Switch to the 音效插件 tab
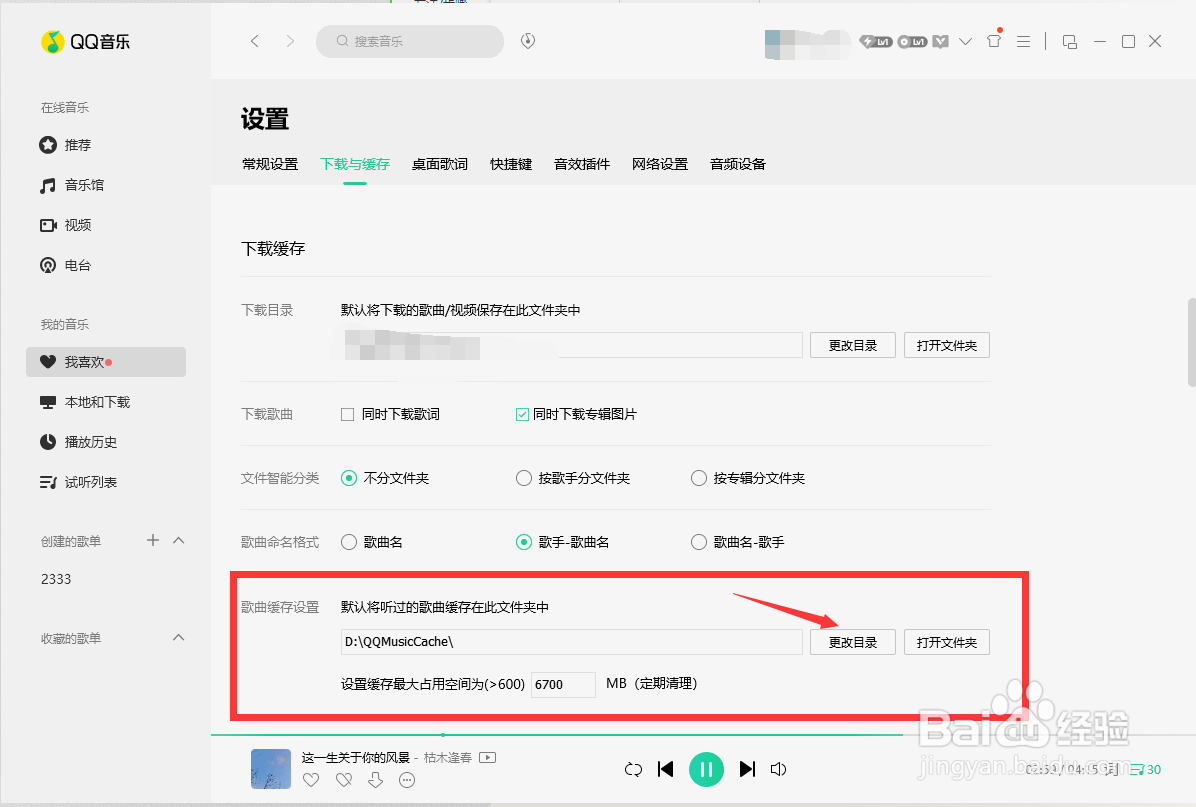 [581, 164]
